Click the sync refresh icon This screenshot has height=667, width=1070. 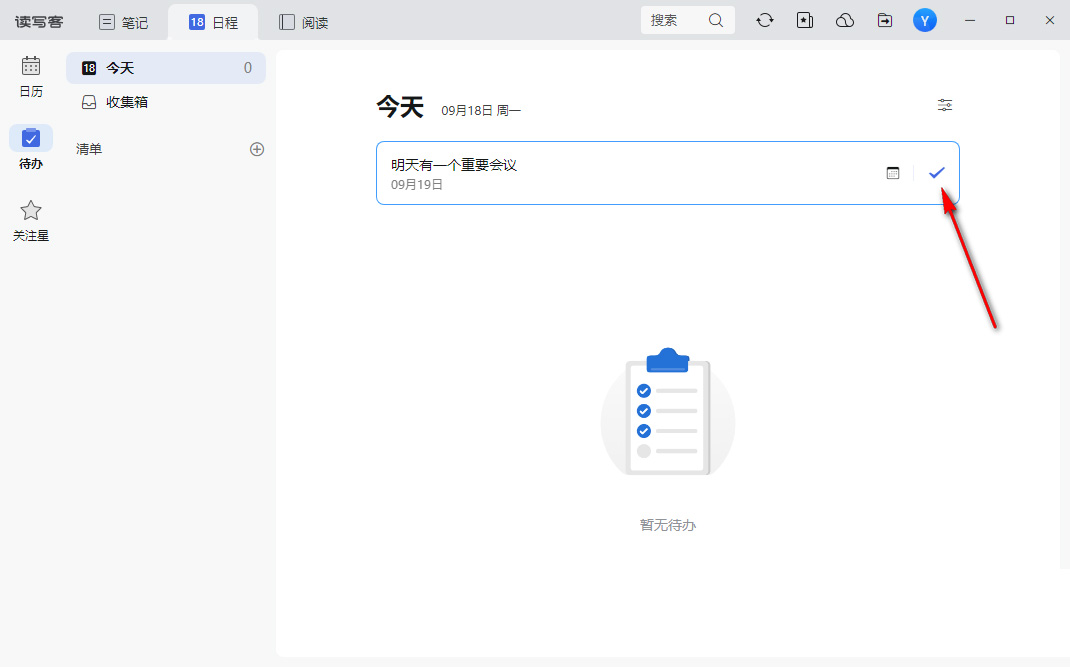pyautogui.click(x=765, y=20)
